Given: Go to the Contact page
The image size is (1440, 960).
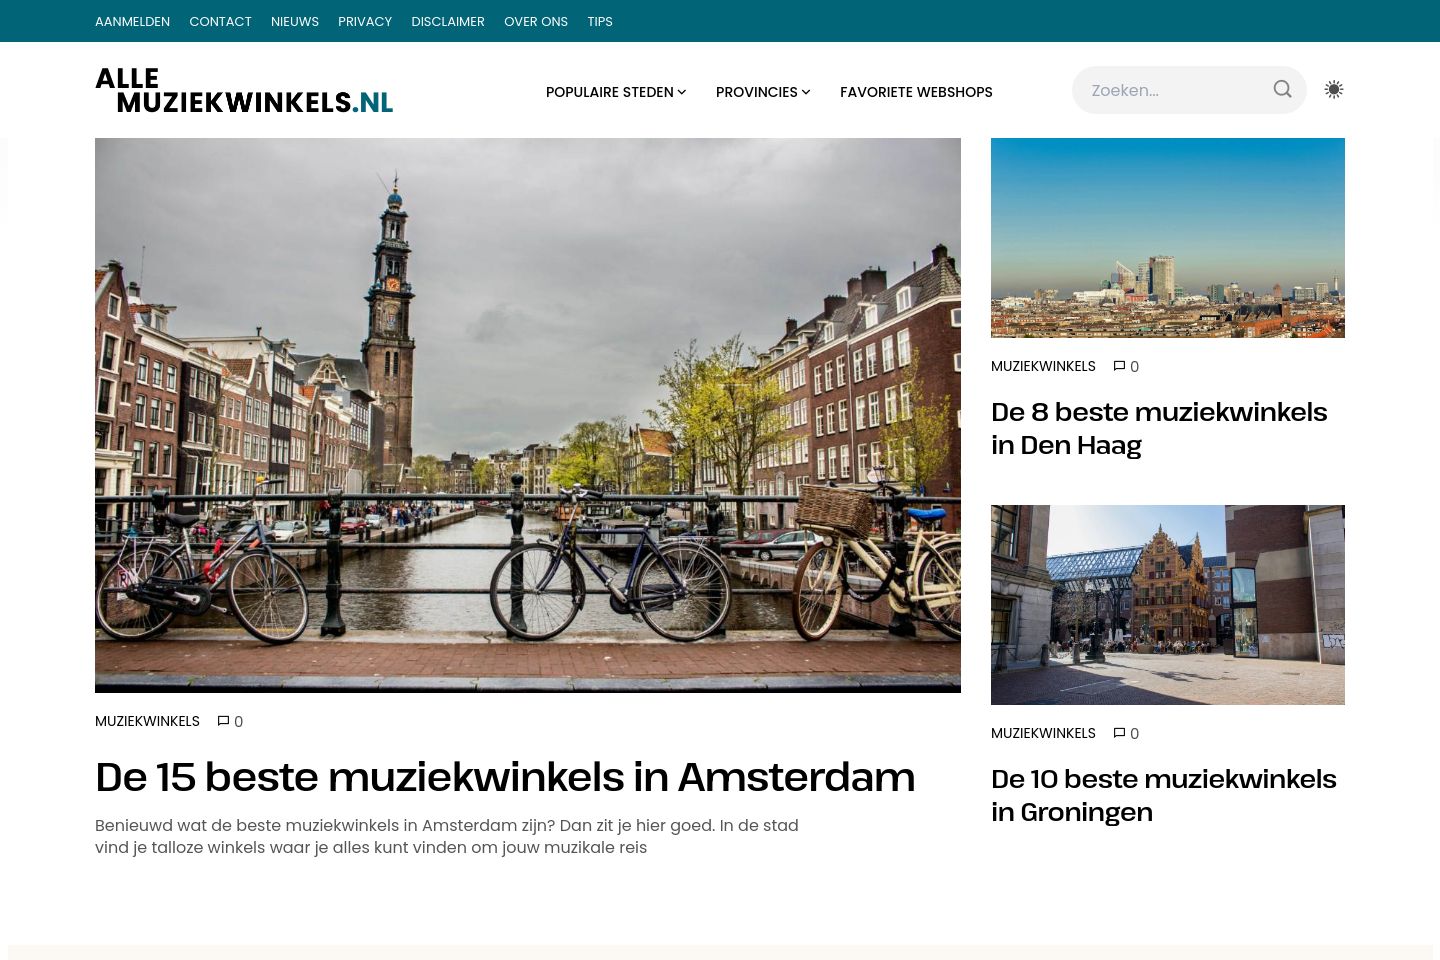Looking at the screenshot, I should pos(220,21).
